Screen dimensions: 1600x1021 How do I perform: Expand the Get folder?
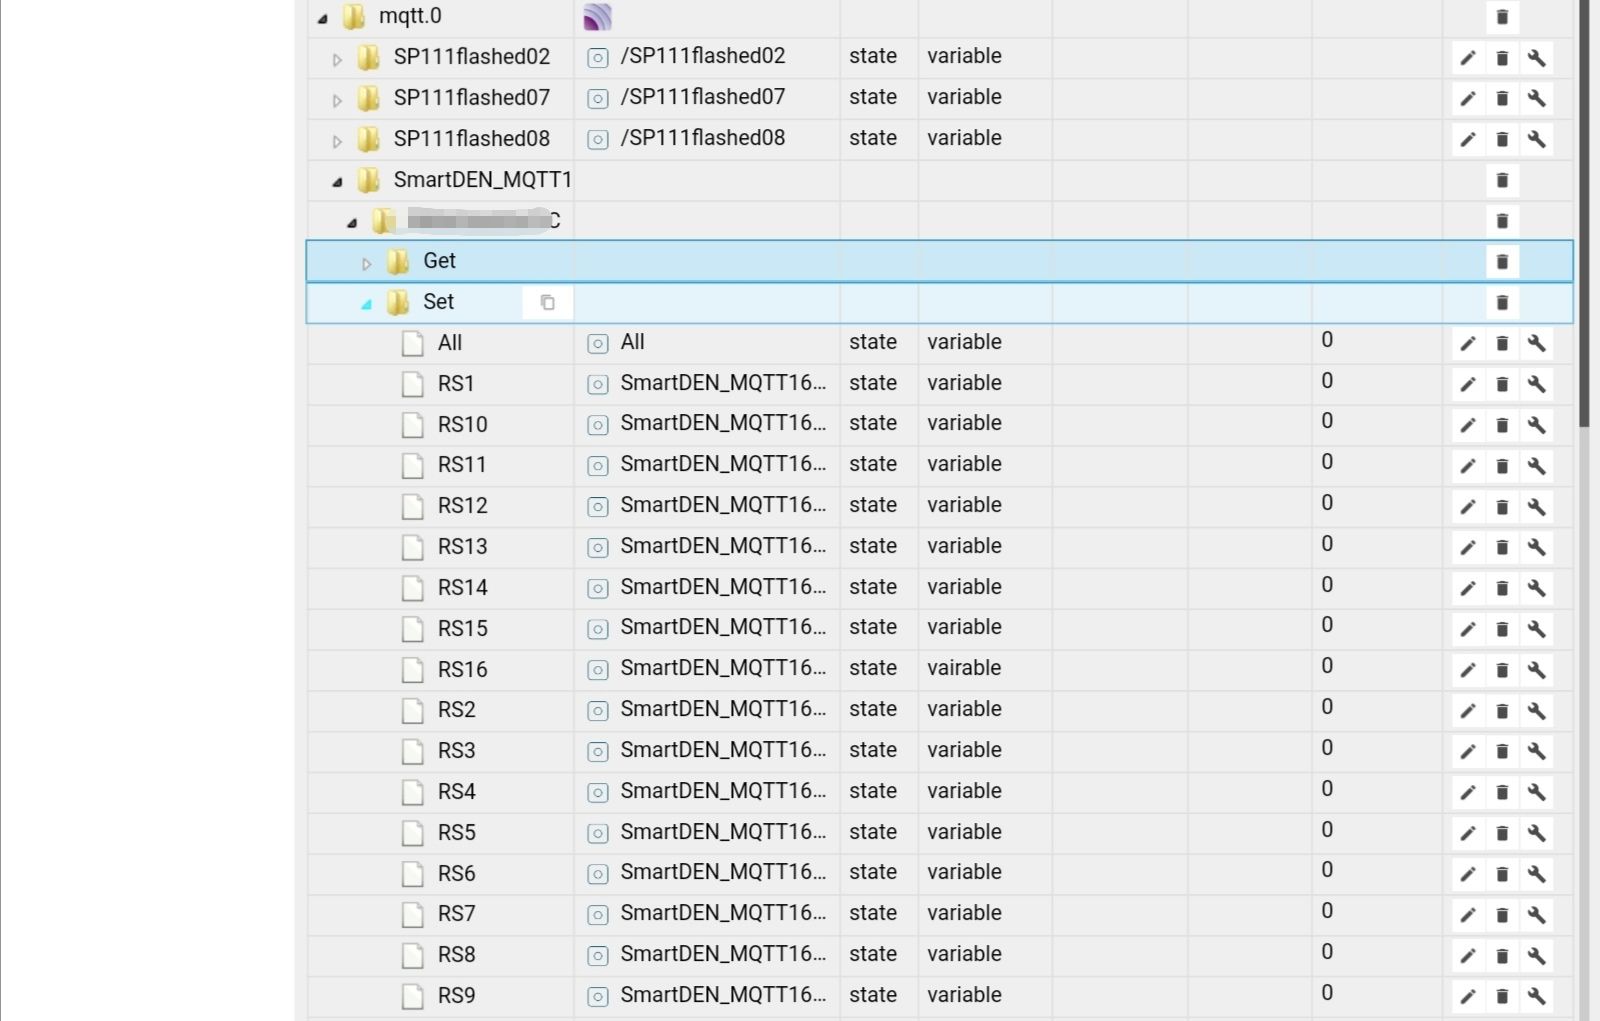[x=366, y=264]
